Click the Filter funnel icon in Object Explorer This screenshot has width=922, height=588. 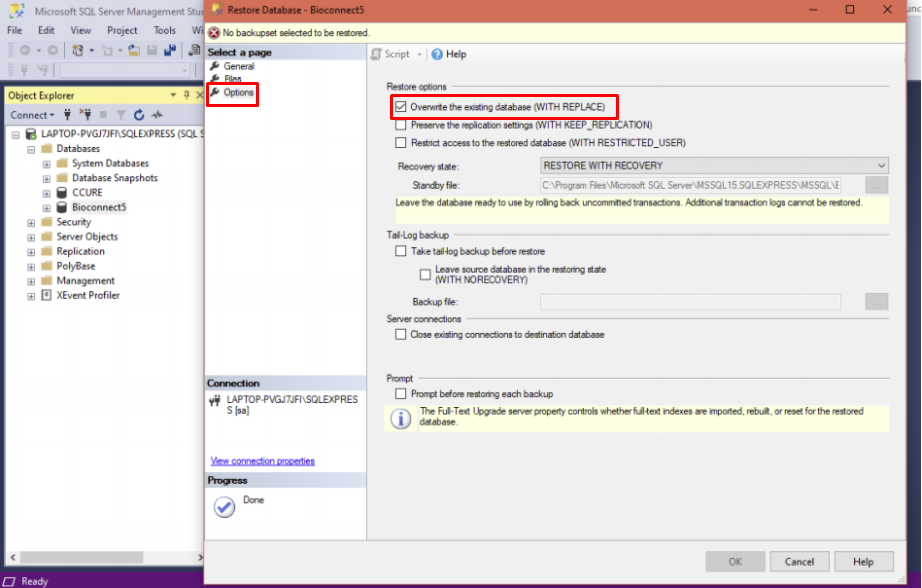[121, 115]
